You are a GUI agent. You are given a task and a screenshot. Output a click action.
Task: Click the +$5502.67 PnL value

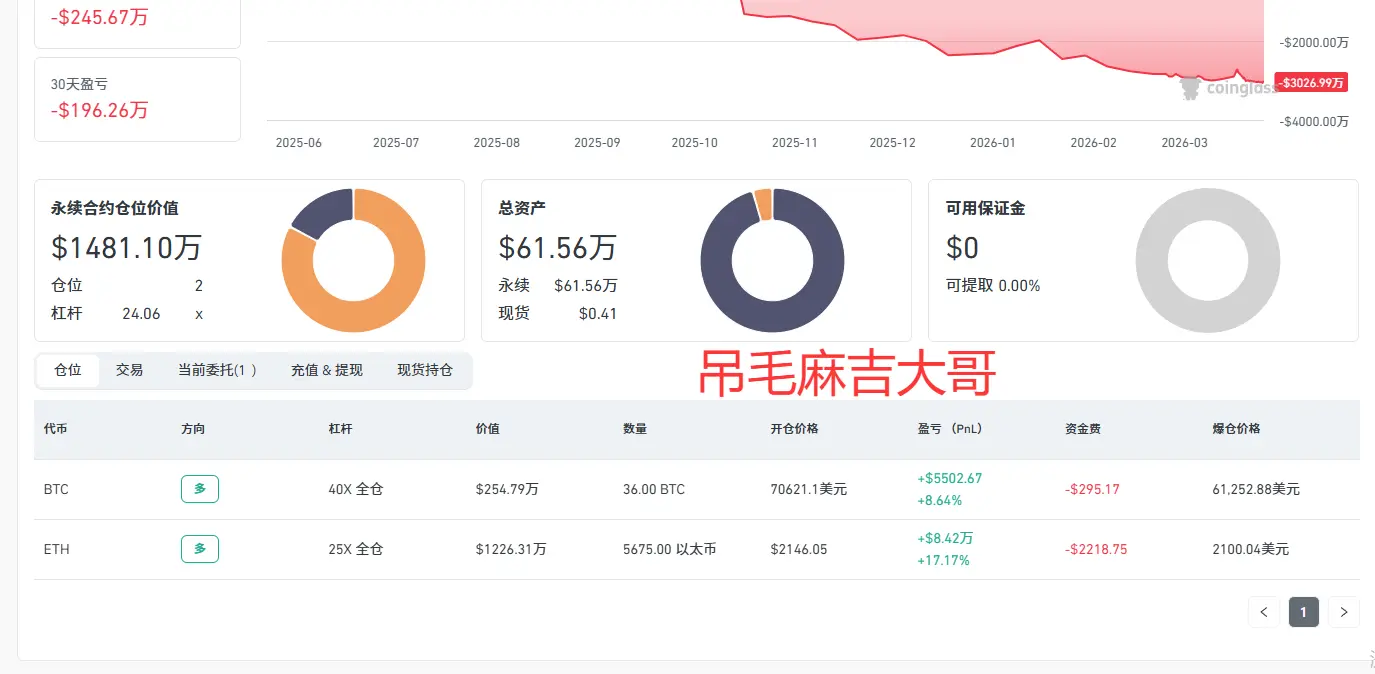[950, 479]
